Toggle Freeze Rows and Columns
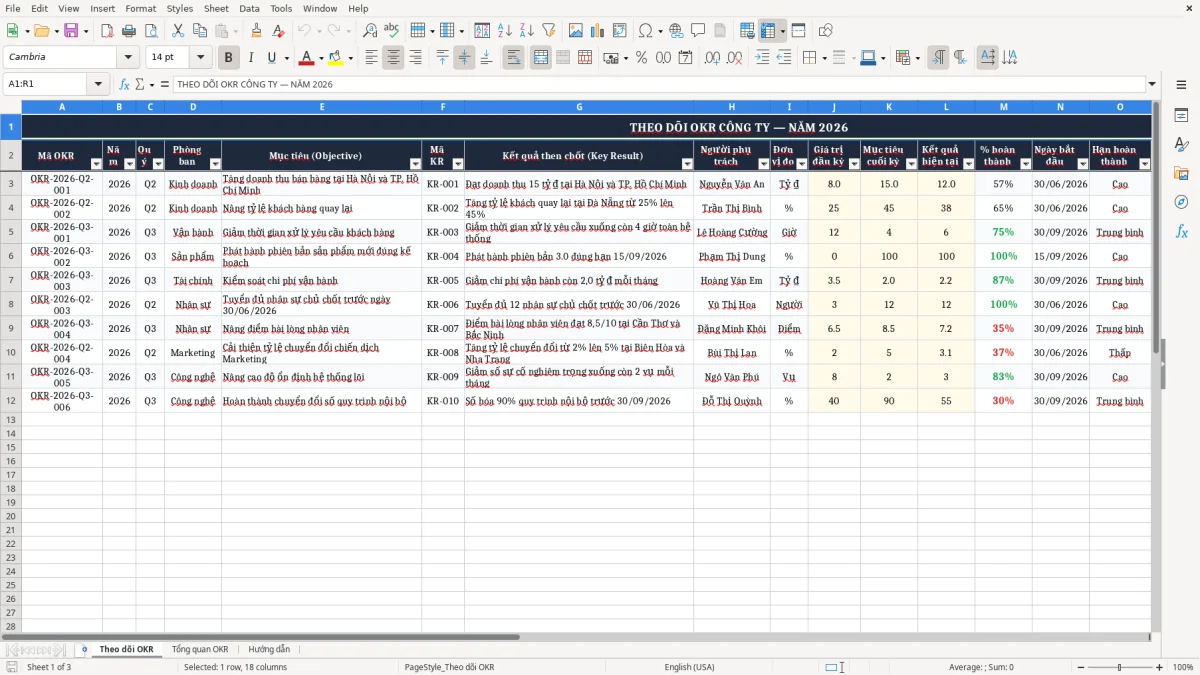This screenshot has width=1200, height=675. 768,31
